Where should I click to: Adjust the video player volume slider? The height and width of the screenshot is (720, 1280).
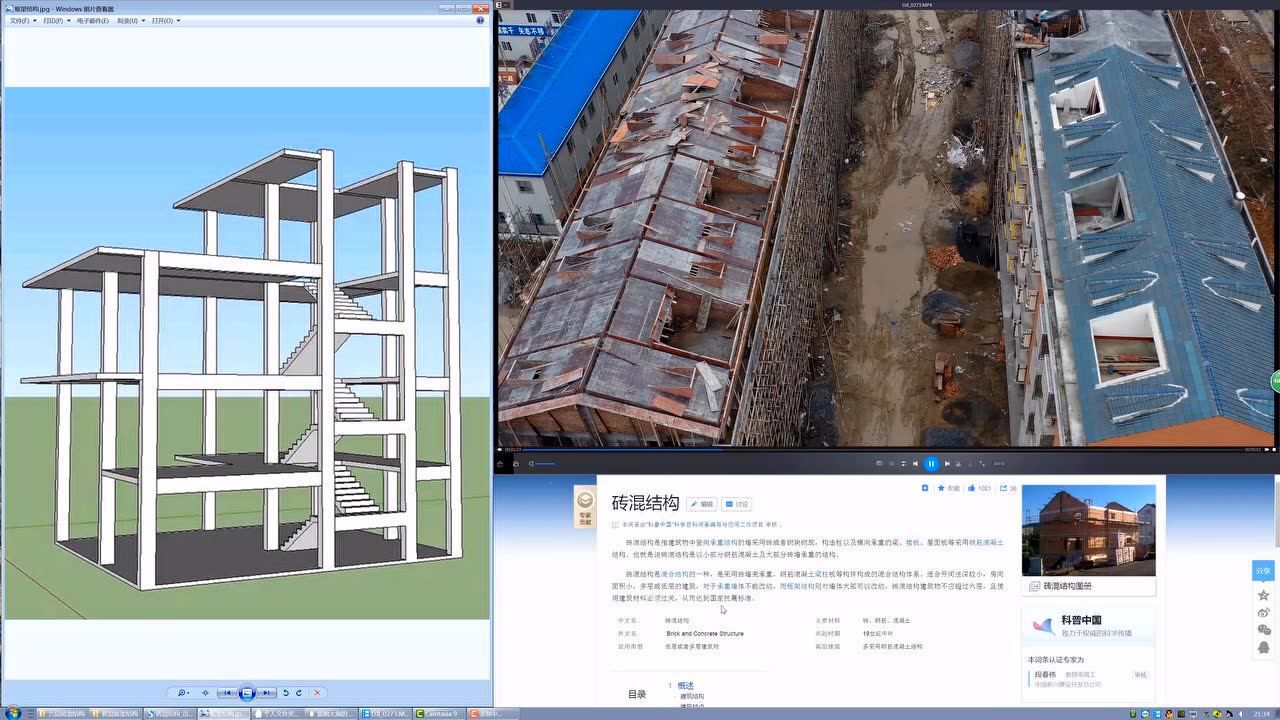coord(543,463)
